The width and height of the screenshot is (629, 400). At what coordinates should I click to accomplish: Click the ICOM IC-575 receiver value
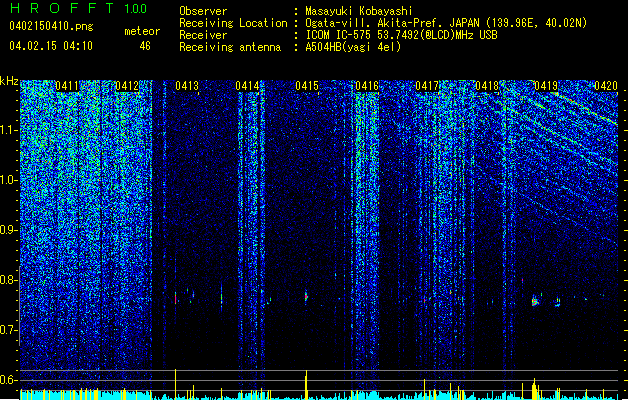coord(401,35)
